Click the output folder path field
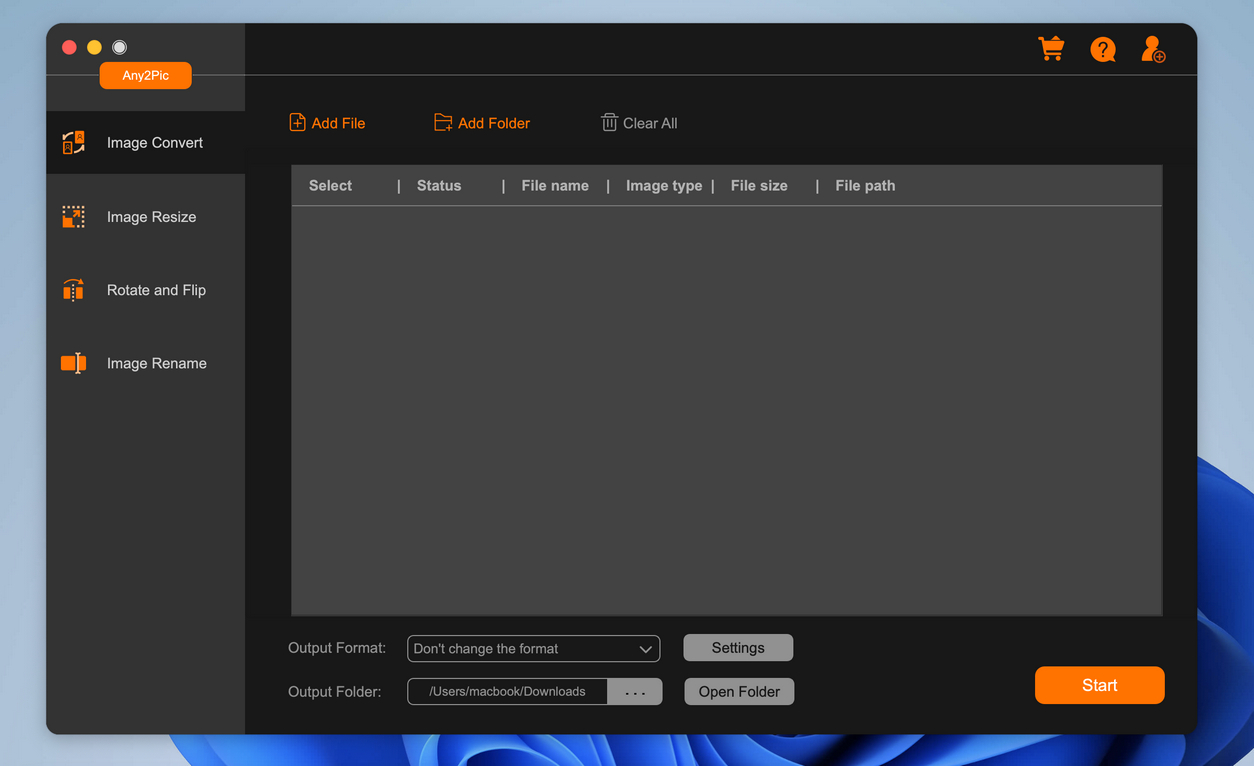Image resolution: width=1254 pixels, height=766 pixels. point(507,691)
